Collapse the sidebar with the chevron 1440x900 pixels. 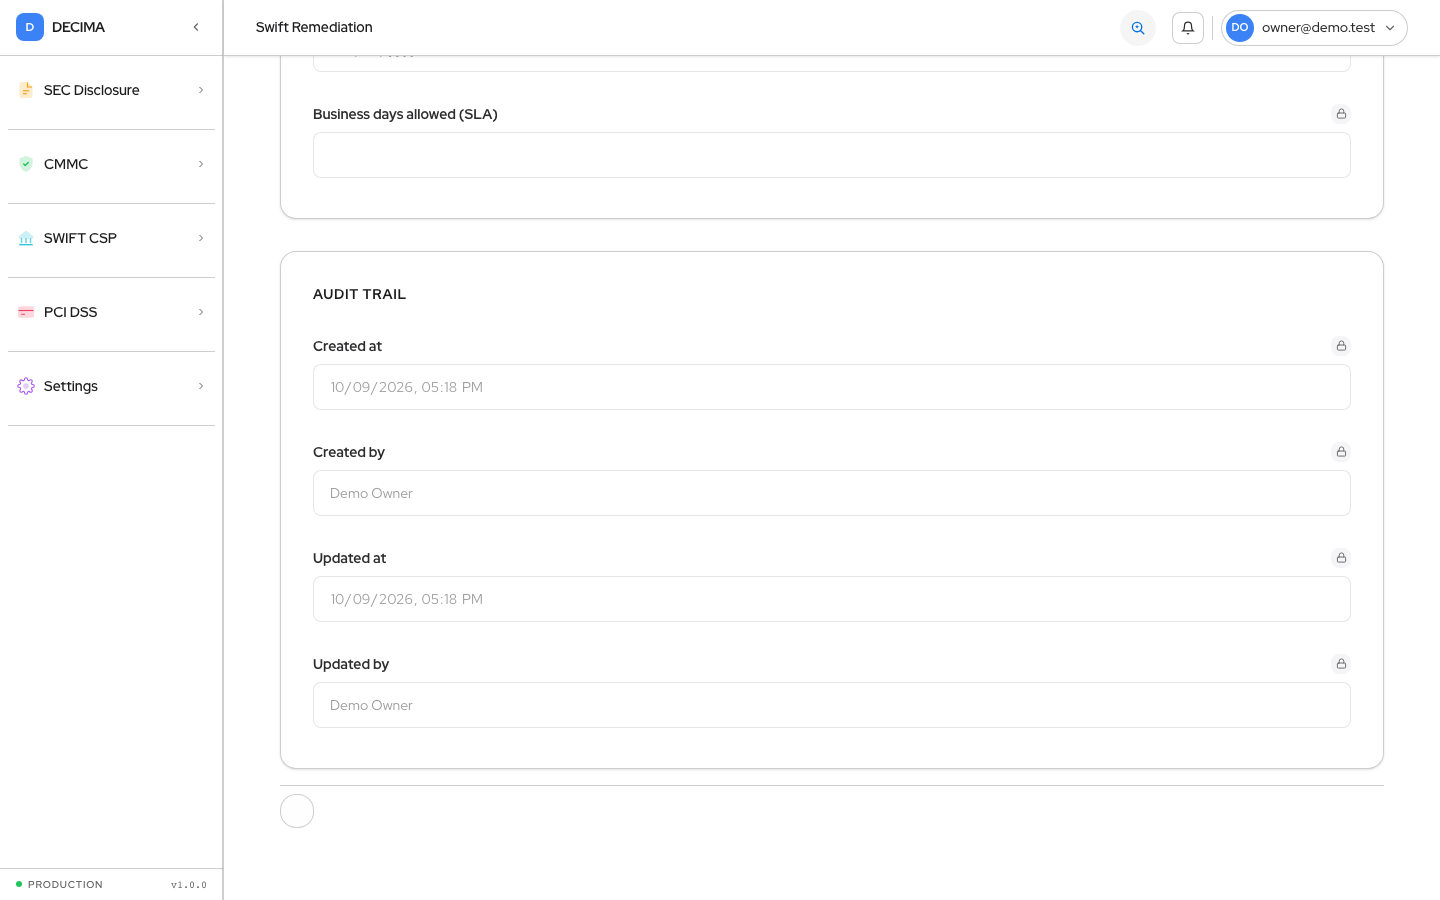tap(196, 27)
